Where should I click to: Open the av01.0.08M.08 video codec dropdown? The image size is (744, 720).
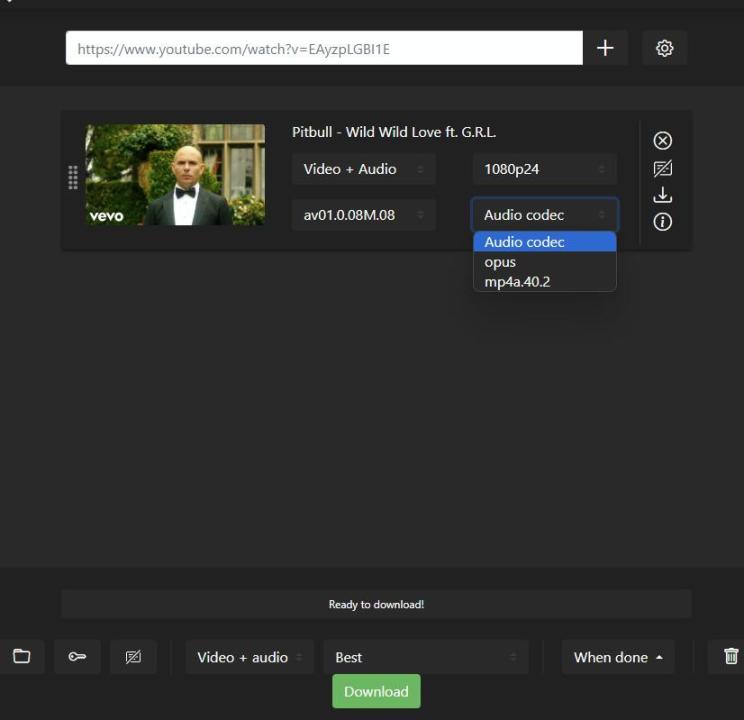click(x=363, y=215)
